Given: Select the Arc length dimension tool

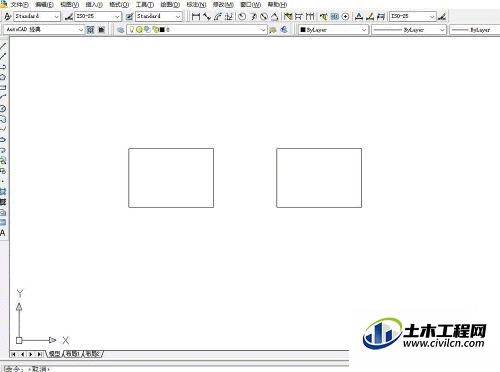Looking at the screenshot, I should point(218,16).
